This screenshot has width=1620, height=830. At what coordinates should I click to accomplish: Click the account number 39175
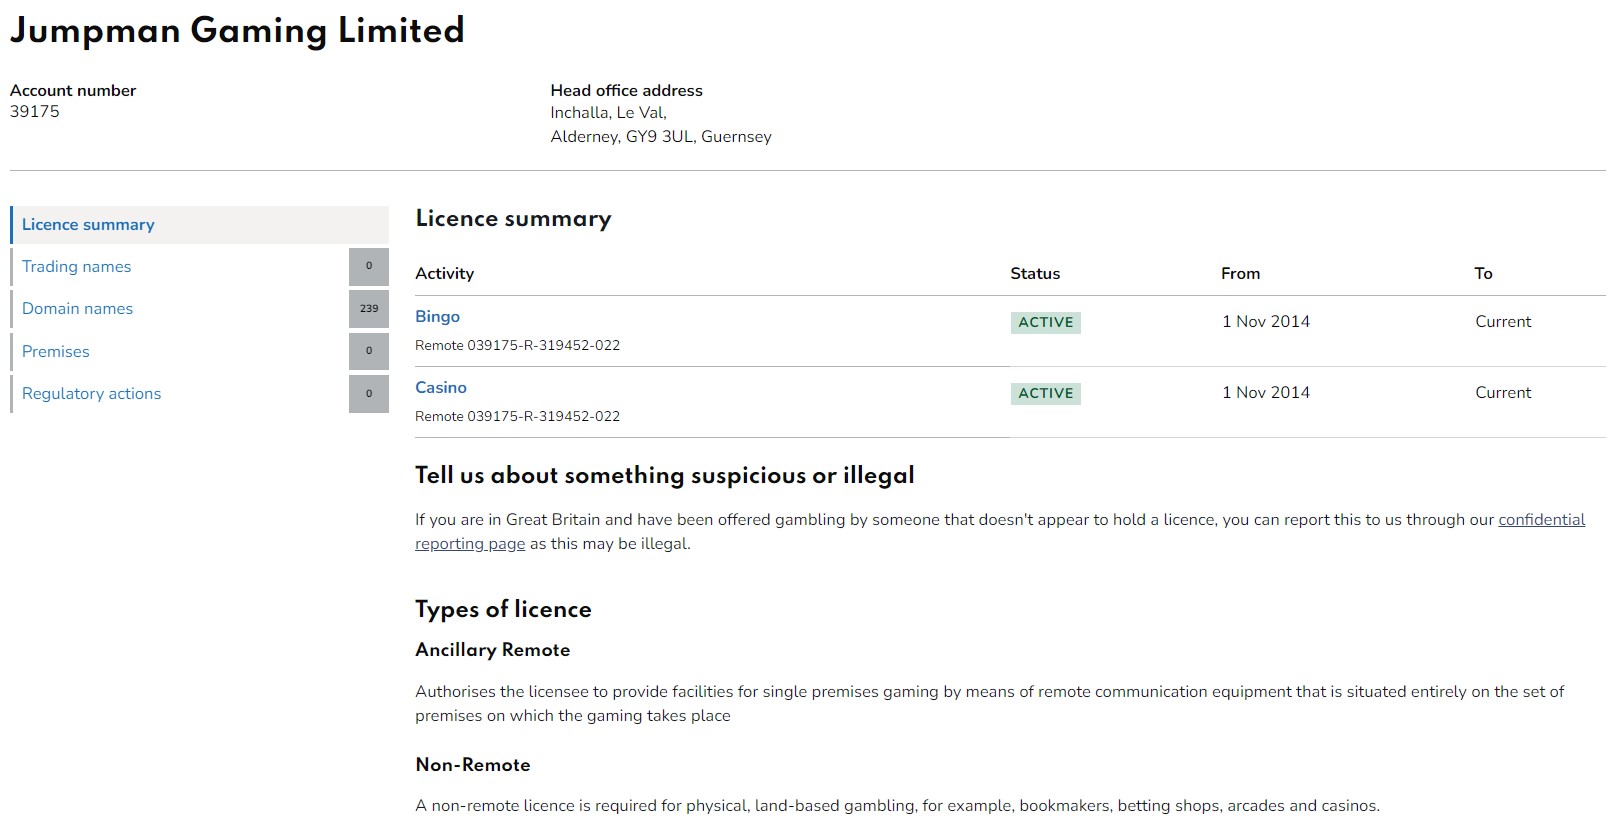35,112
